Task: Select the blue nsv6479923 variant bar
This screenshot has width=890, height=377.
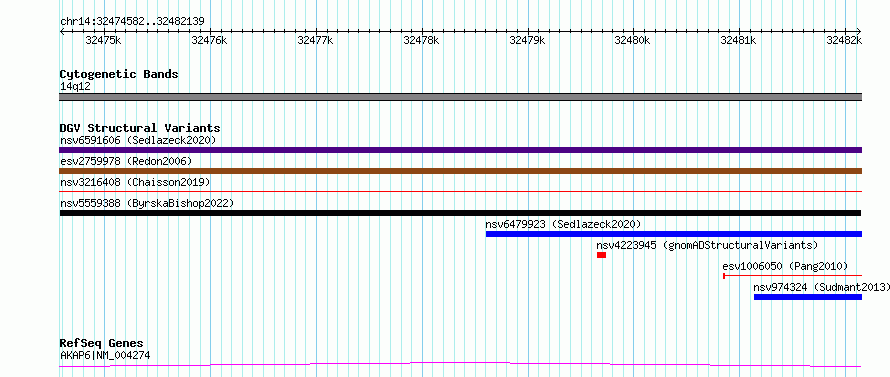Action: [674, 234]
